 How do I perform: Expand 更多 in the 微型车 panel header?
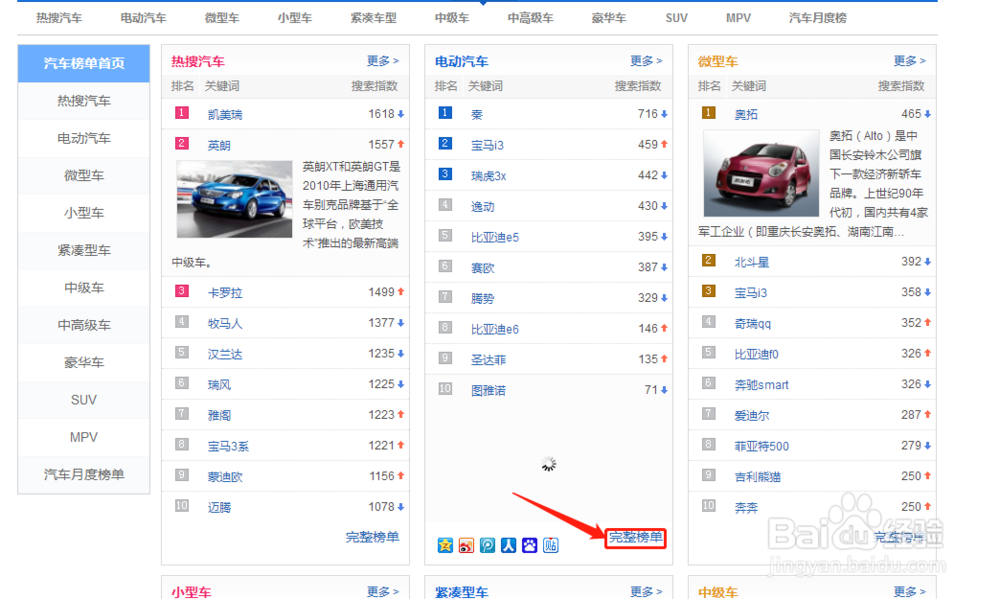(909, 61)
